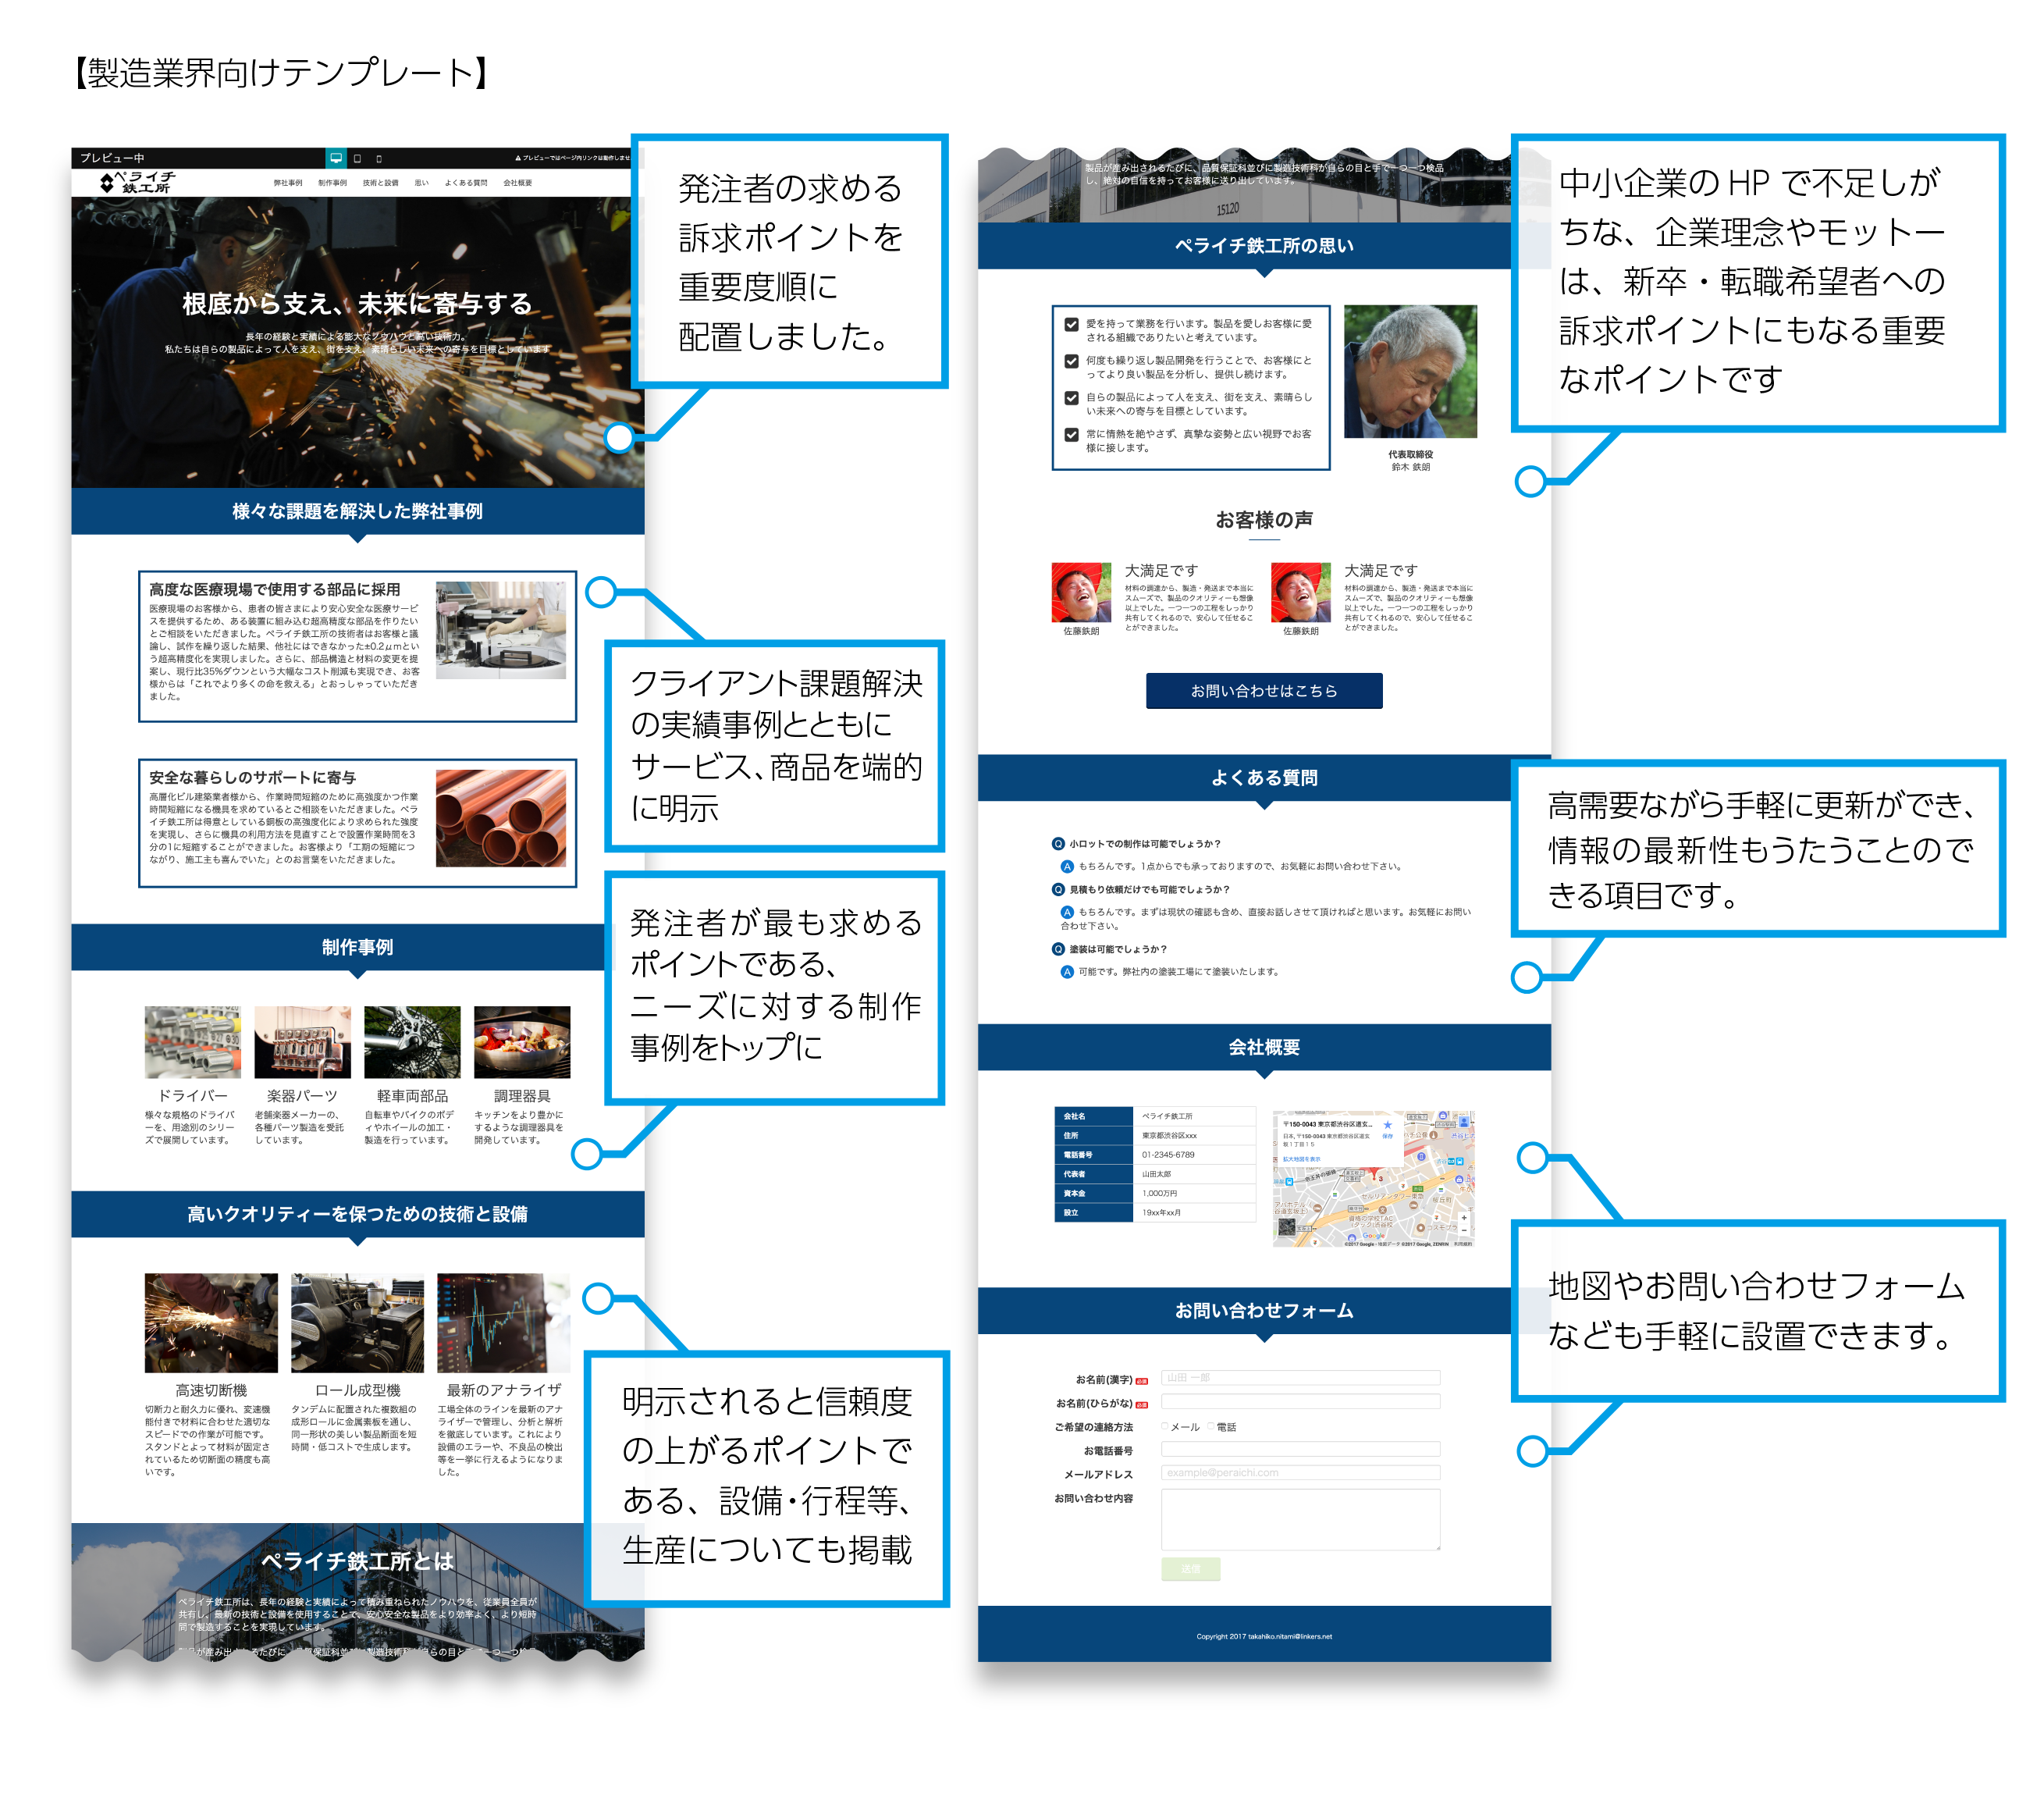Click the Q icon for 見積もり依頼 question
This screenshot has height=1808, width=2044.
coord(1058,889)
